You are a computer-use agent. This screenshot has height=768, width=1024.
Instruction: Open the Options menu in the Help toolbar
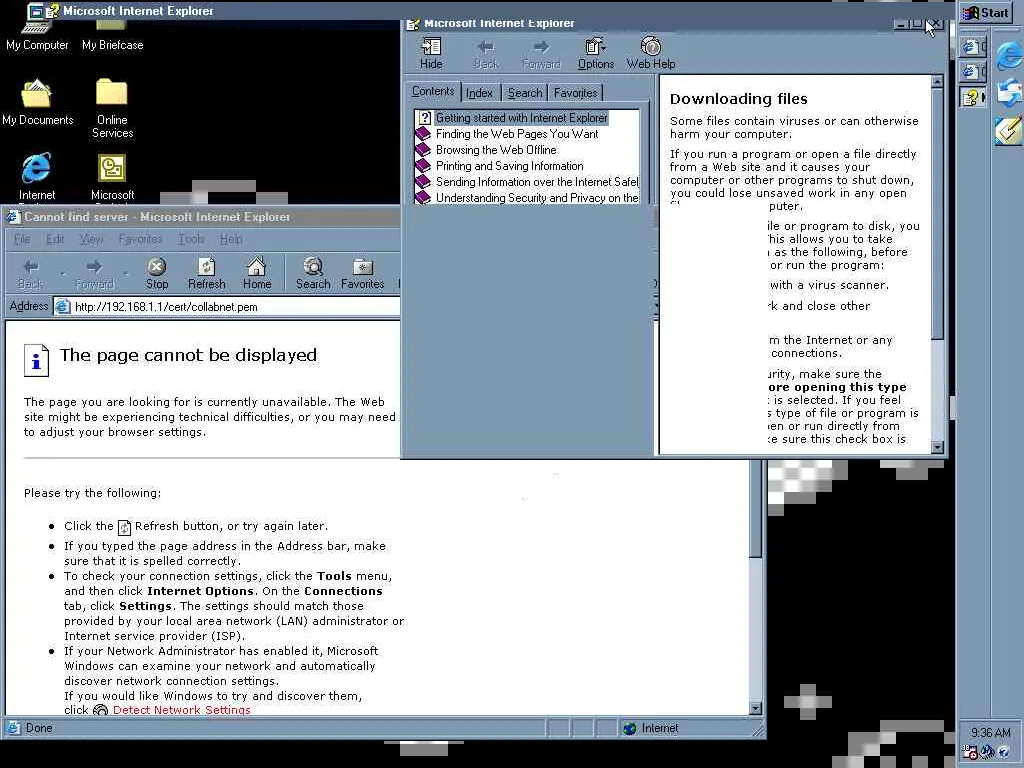pyautogui.click(x=596, y=53)
